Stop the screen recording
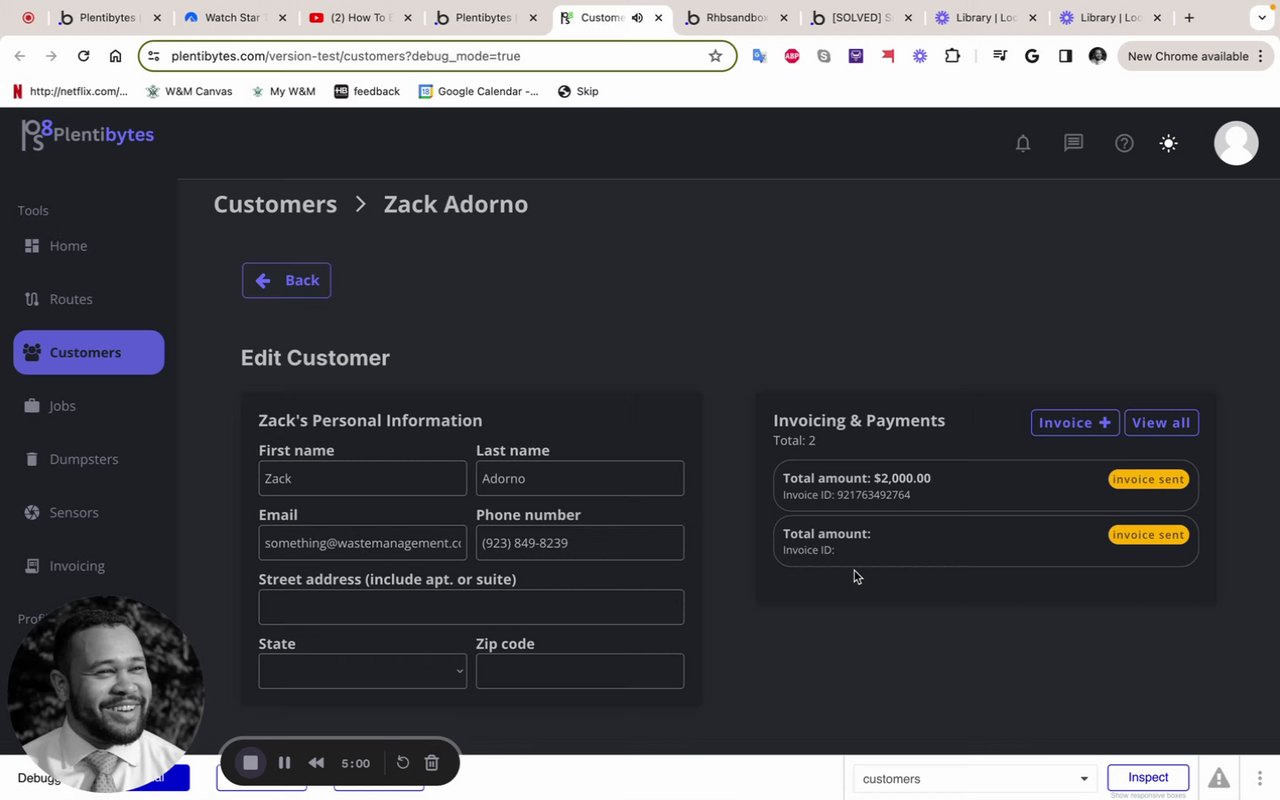Viewport: 1280px width, 800px height. tap(251, 763)
